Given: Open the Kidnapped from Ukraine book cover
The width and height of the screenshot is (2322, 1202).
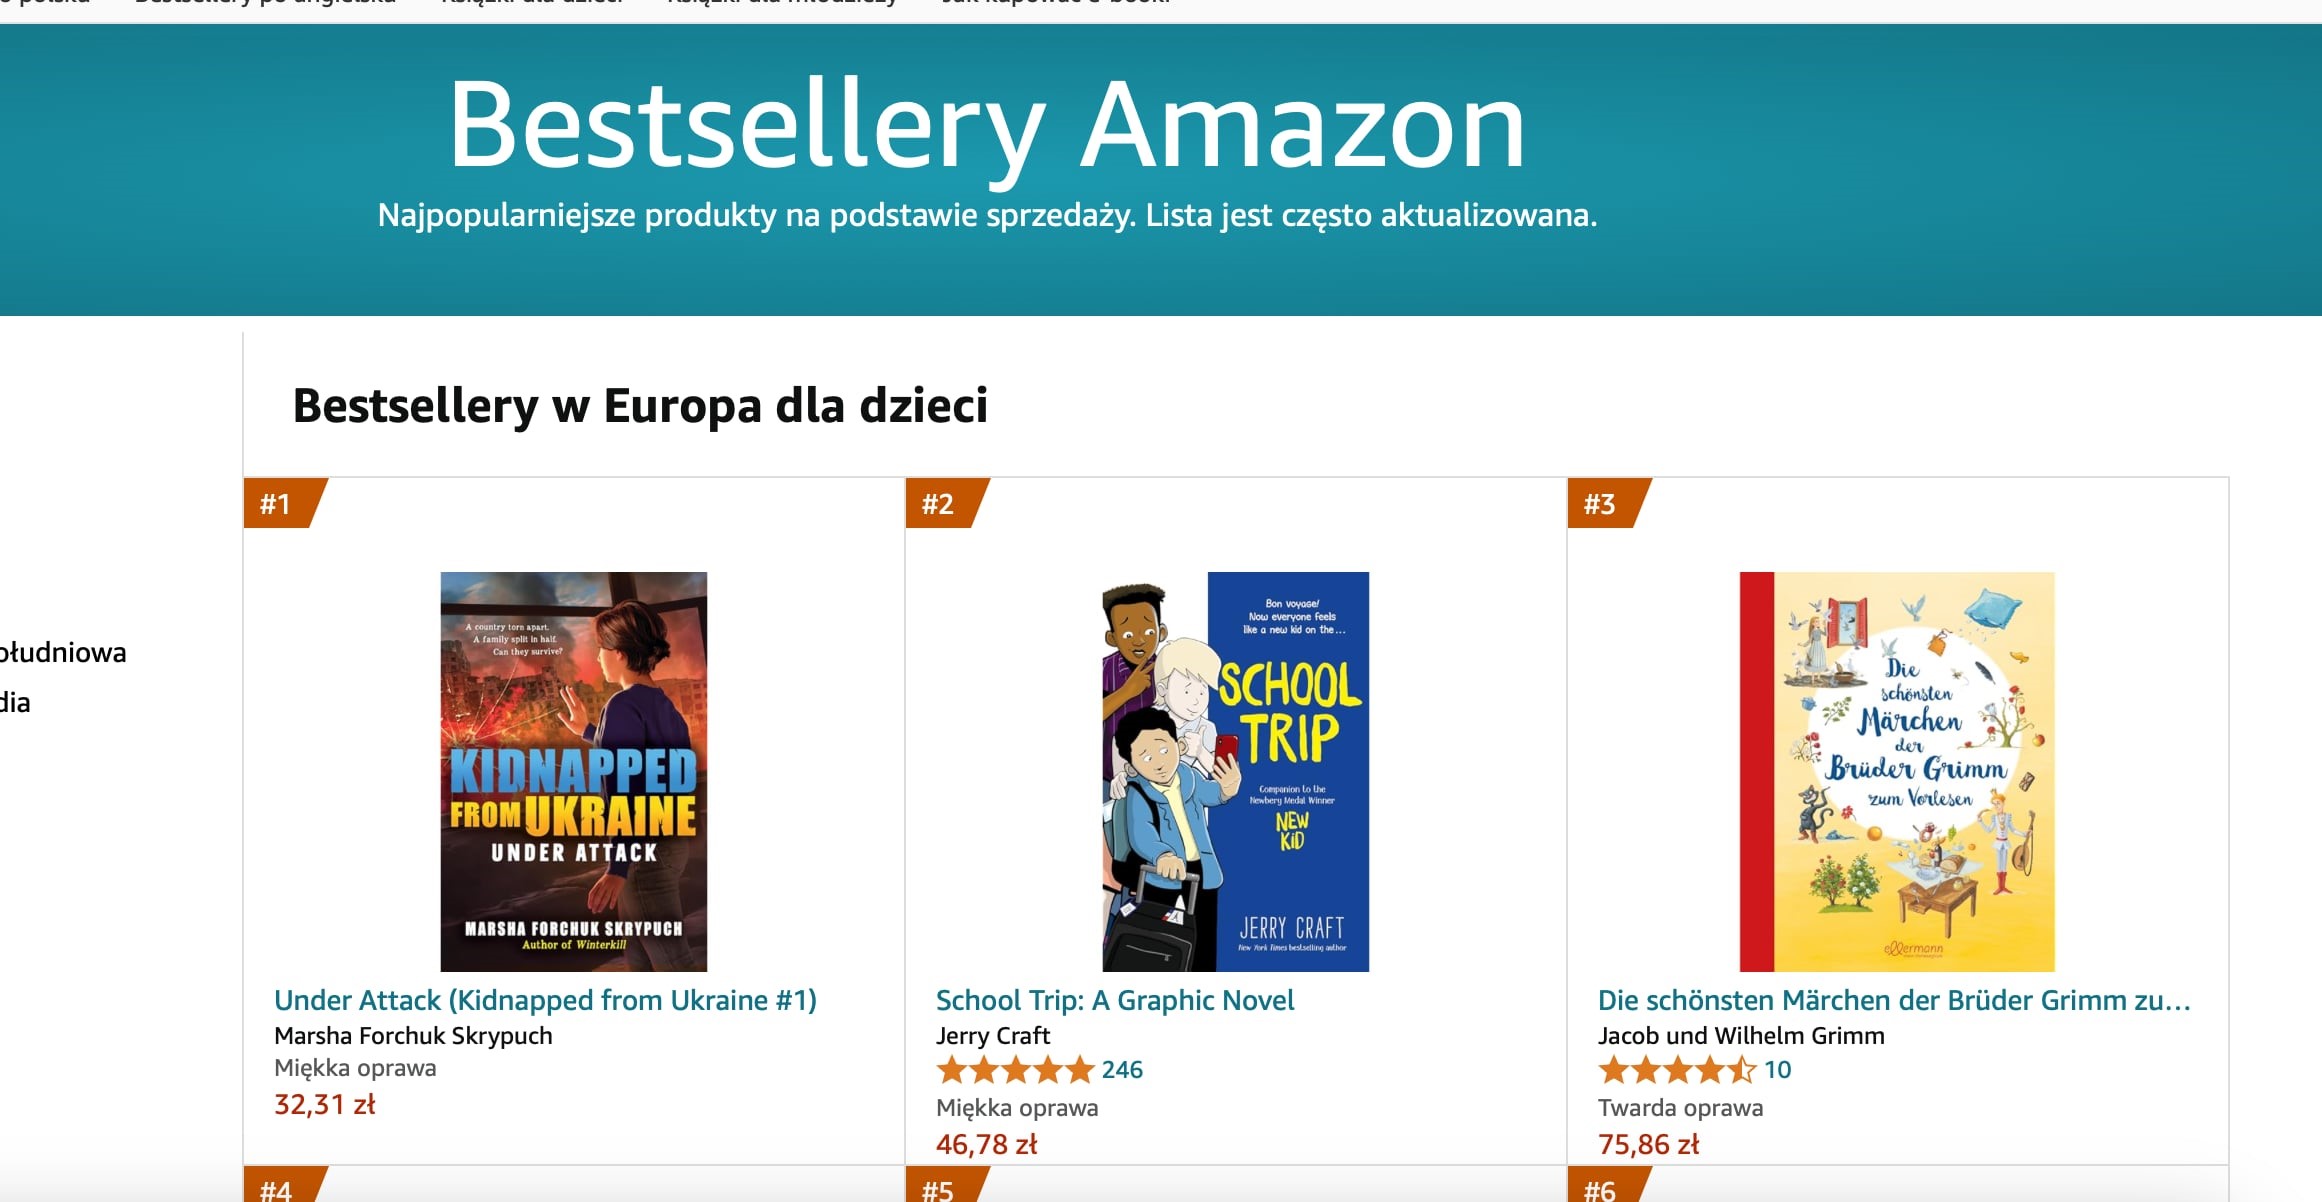Looking at the screenshot, I should pos(574,771).
